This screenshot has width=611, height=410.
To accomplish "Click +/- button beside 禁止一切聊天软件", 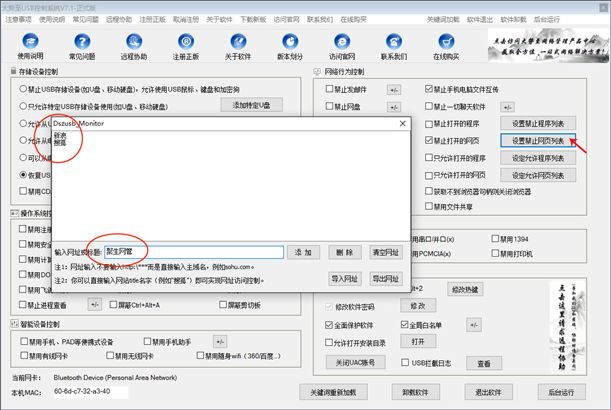I will [x=507, y=107].
